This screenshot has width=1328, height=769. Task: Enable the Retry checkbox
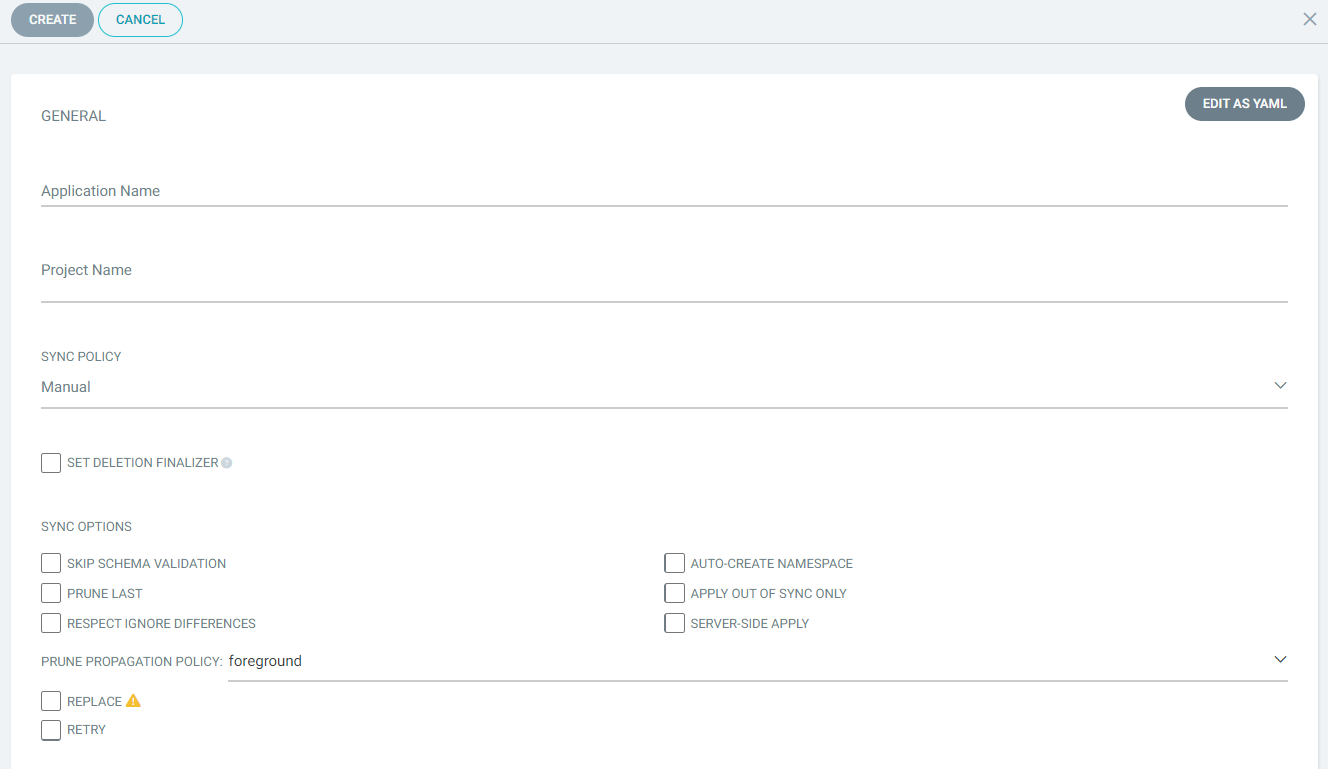point(51,730)
